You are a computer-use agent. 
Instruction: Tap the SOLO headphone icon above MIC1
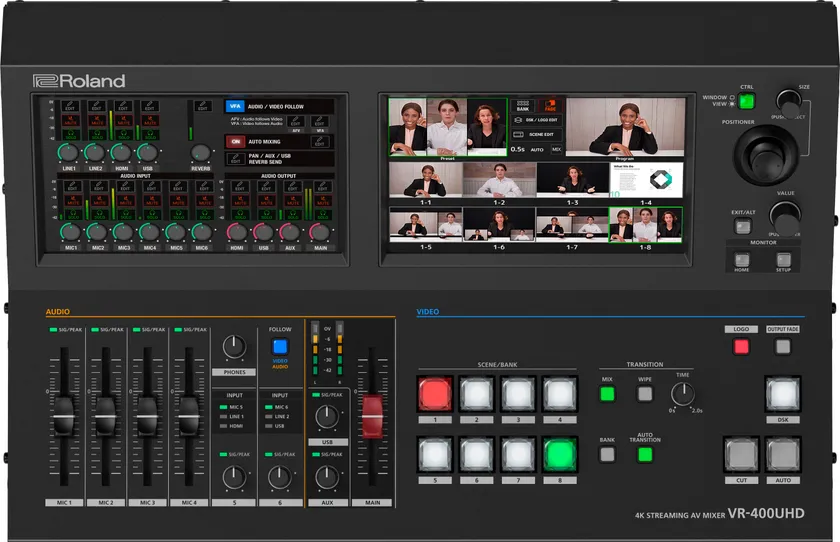click(x=70, y=213)
